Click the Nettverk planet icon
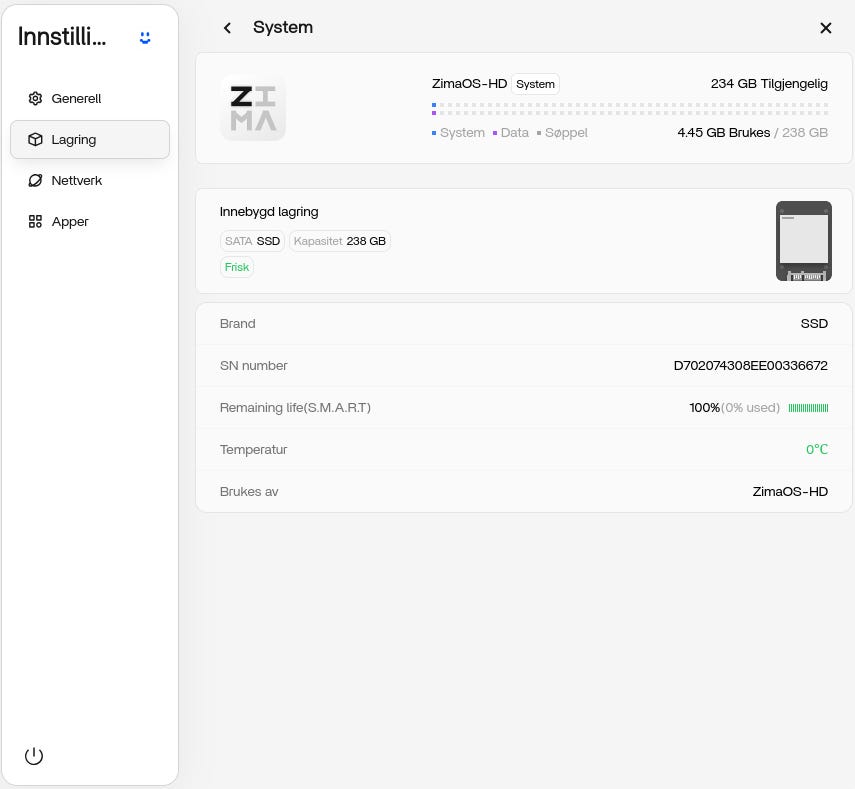 pos(35,180)
